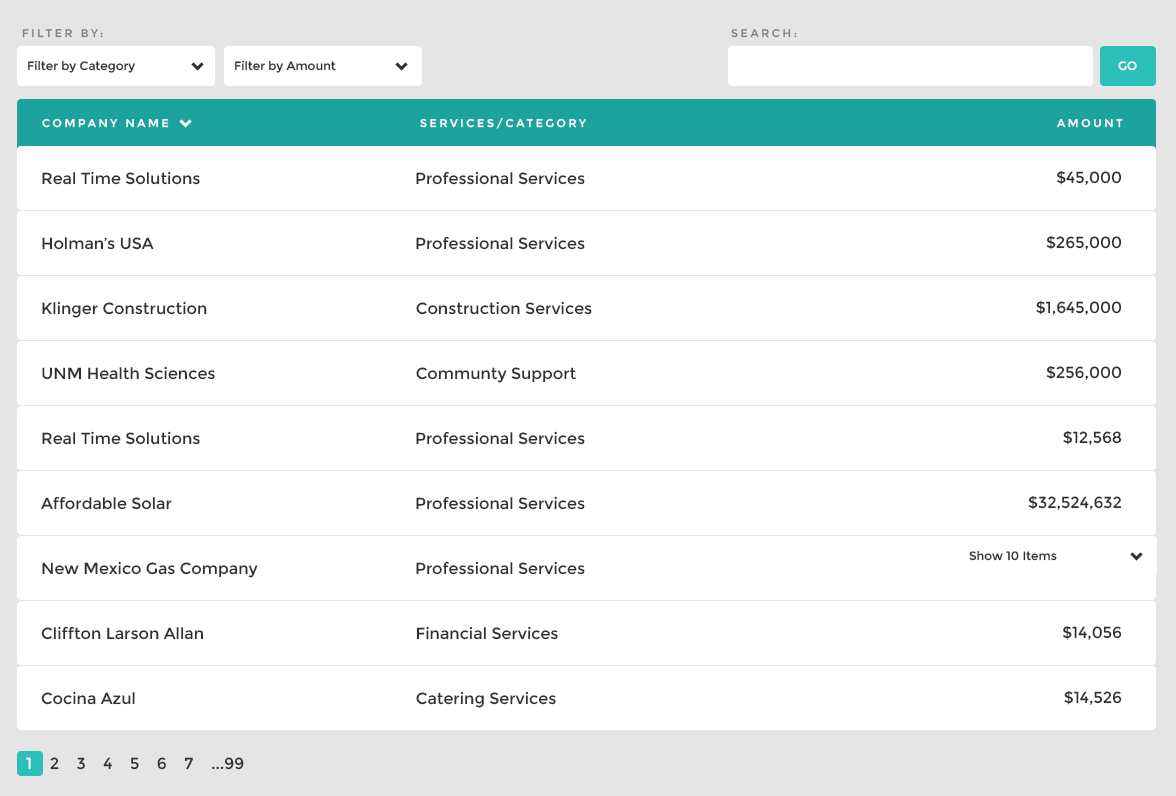This screenshot has height=796, width=1176.
Task: Open page 5 of the table
Action: tap(134, 764)
